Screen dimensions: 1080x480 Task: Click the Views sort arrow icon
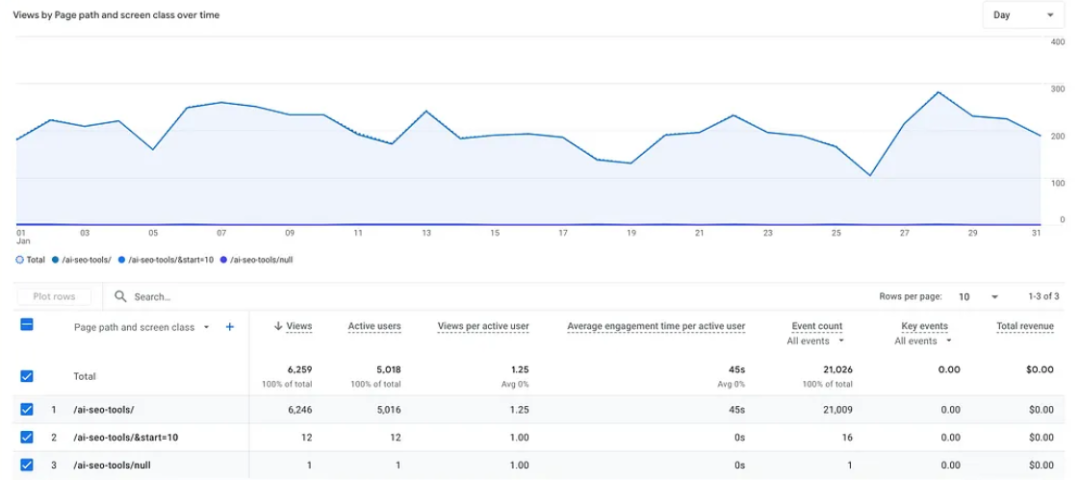point(278,327)
